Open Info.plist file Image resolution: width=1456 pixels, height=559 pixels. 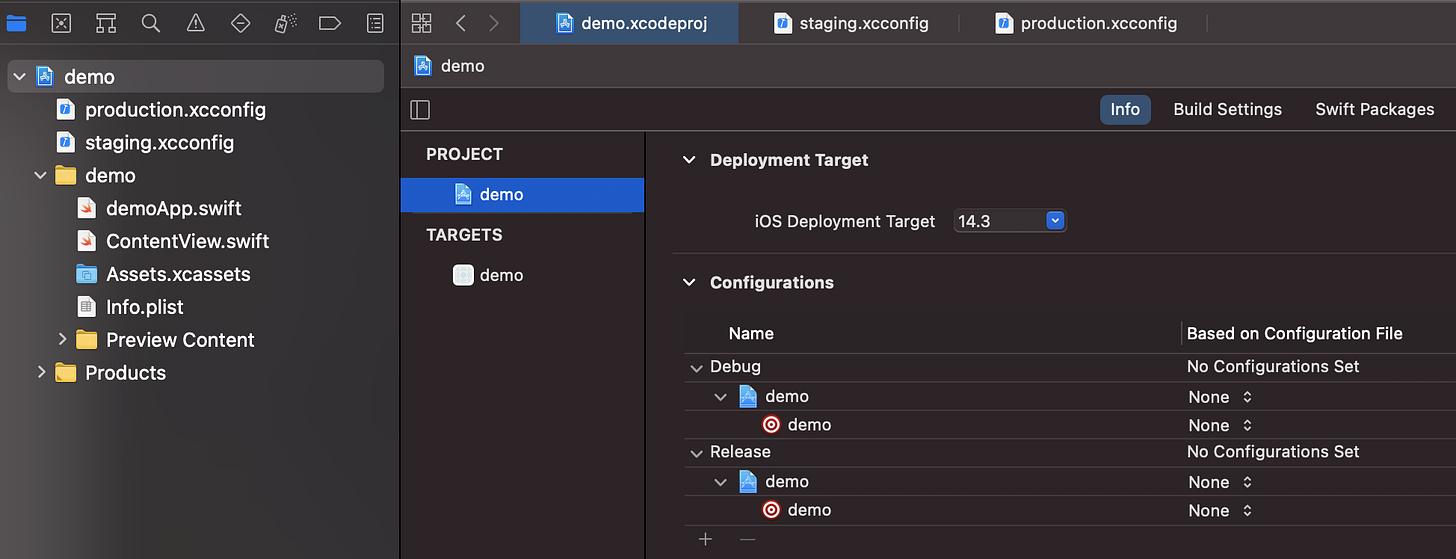[131, 307]
